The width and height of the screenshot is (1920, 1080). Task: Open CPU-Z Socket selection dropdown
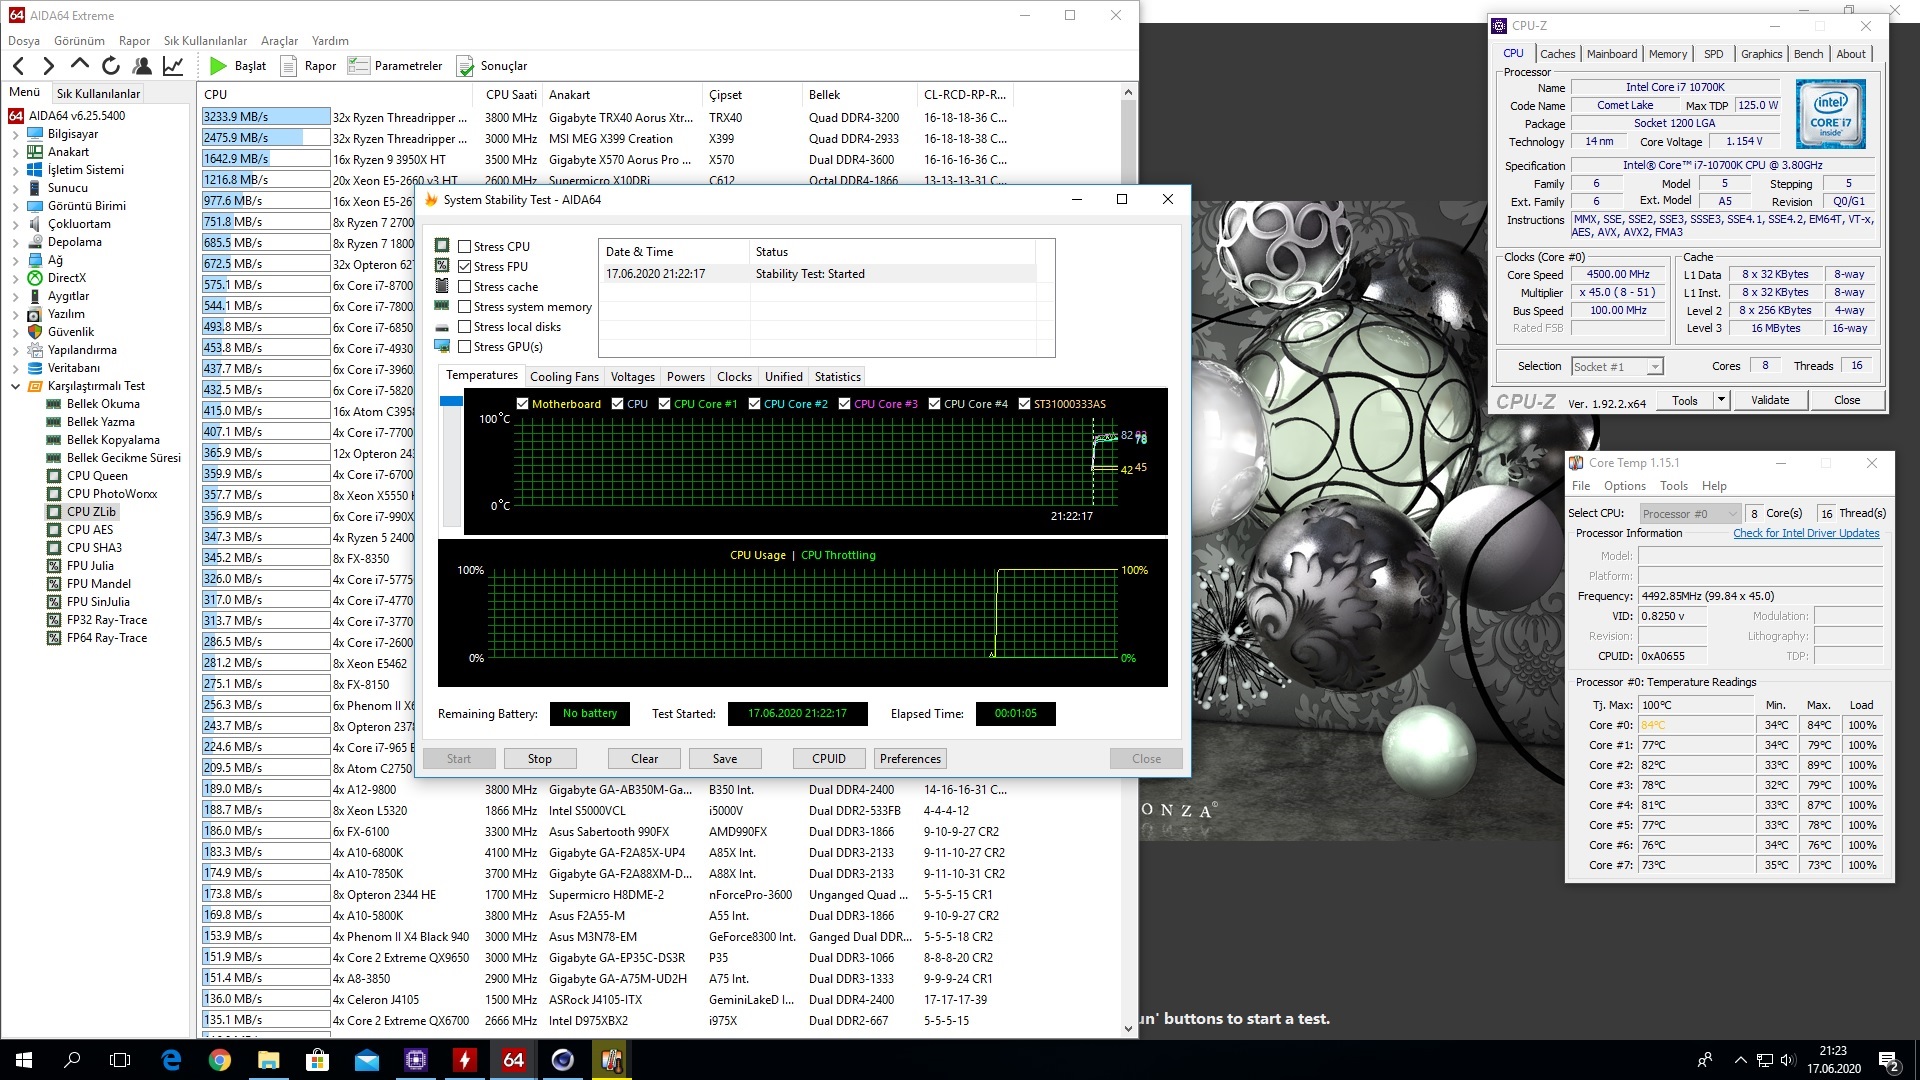click(x=1618, y=367)
